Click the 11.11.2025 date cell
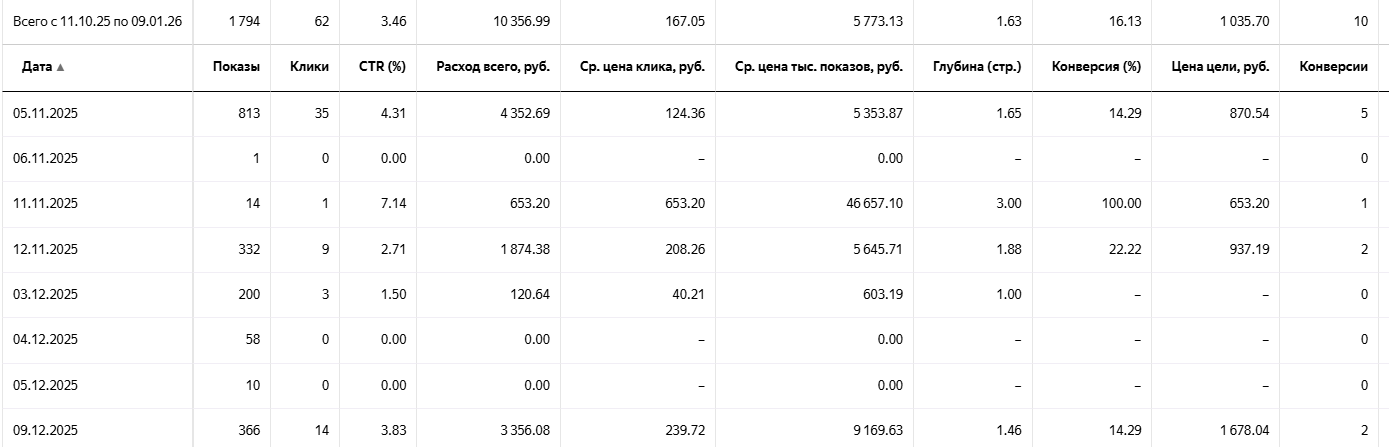The width and height of the screenshot is (1389, 447). pos(45,204)
